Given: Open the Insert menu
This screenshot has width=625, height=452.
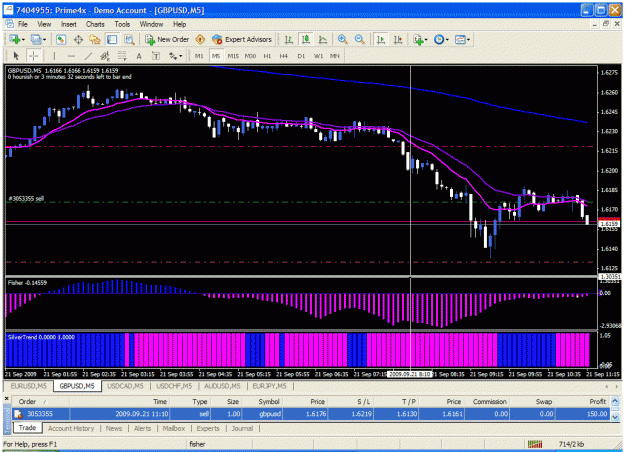Looking at the screenshot, I should [x=69, y=24].
